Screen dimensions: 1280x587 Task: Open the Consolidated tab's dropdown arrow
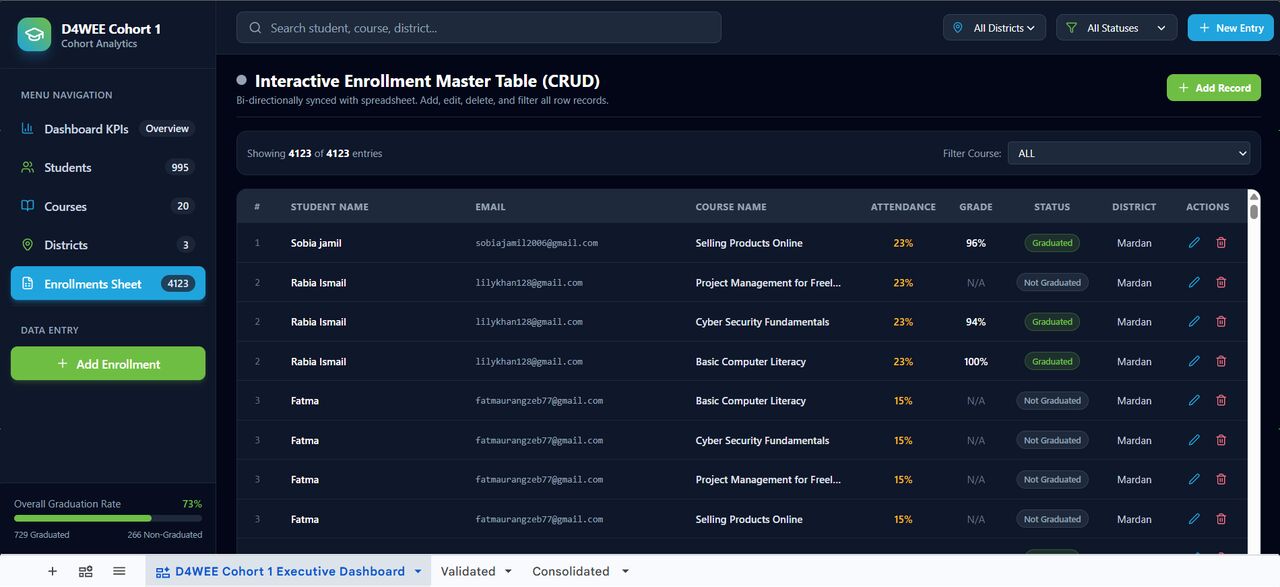[625, 572]
